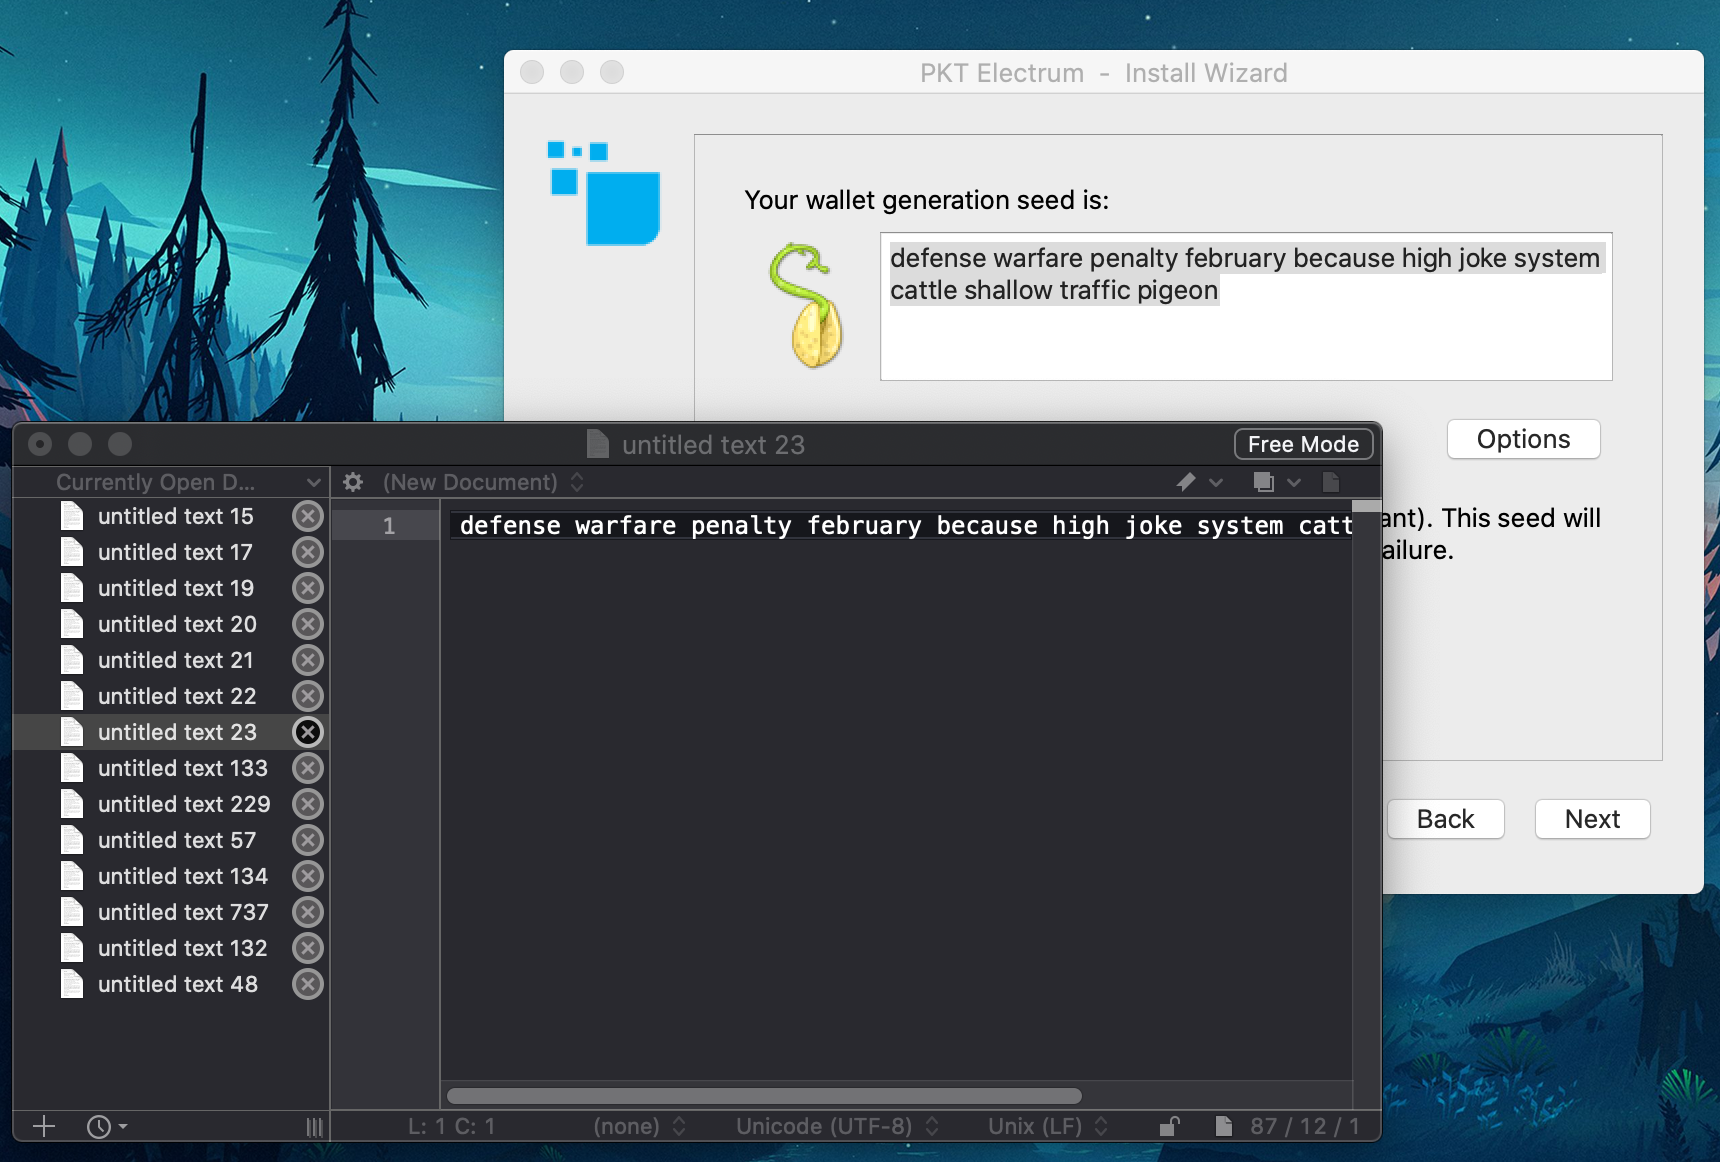Click the stacked documents icon in the toolbar
1720x1162 pixels.
tap(1264, 482)
